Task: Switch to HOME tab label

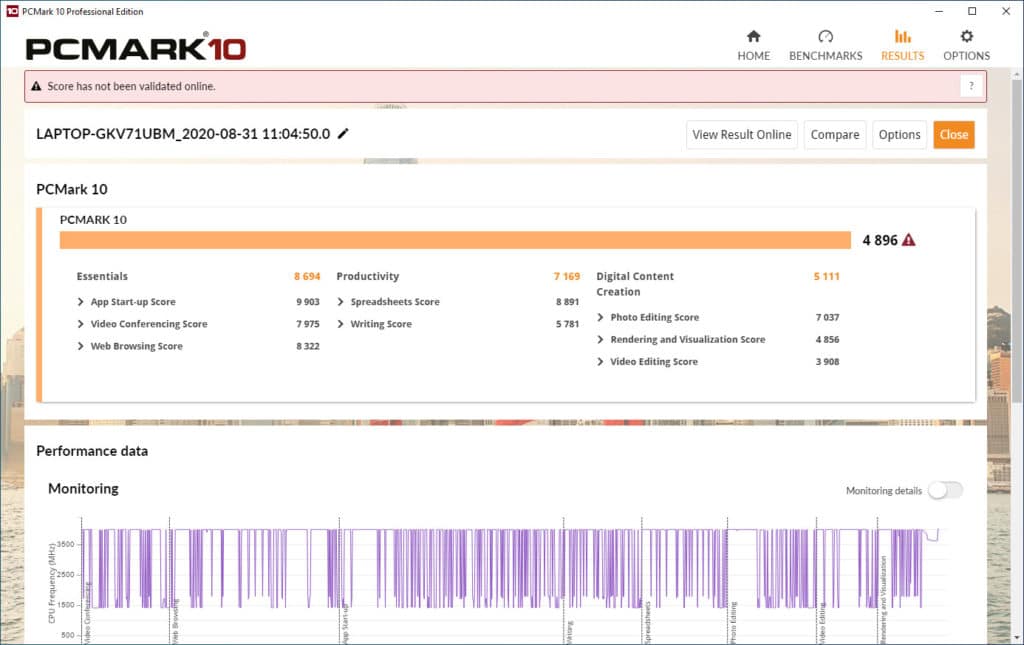Action: (x=754, y=56)
